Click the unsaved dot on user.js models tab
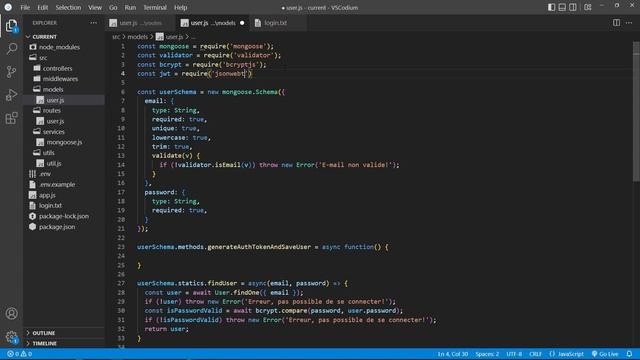Image resolution: width=640 pixels, height=360 pixels. coord(242,23)
